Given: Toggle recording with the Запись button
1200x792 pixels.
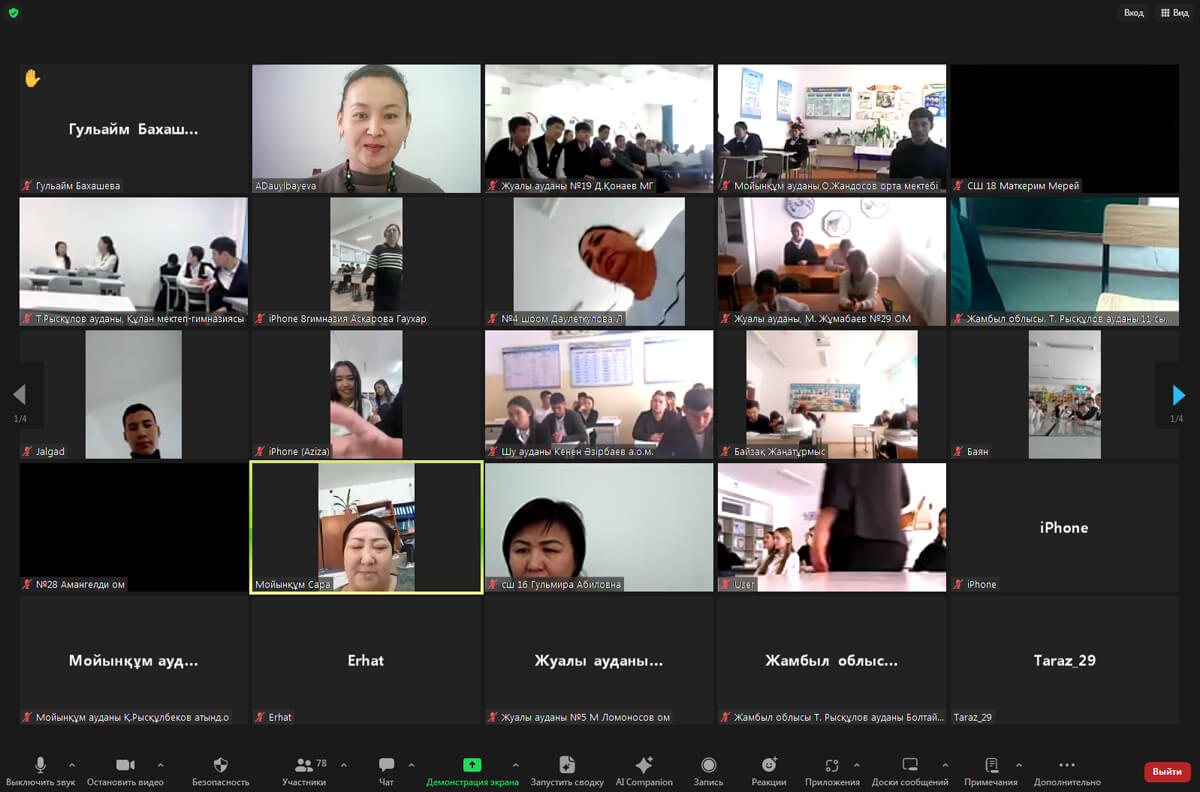Looking at the screenshot, I should point(708,765).
